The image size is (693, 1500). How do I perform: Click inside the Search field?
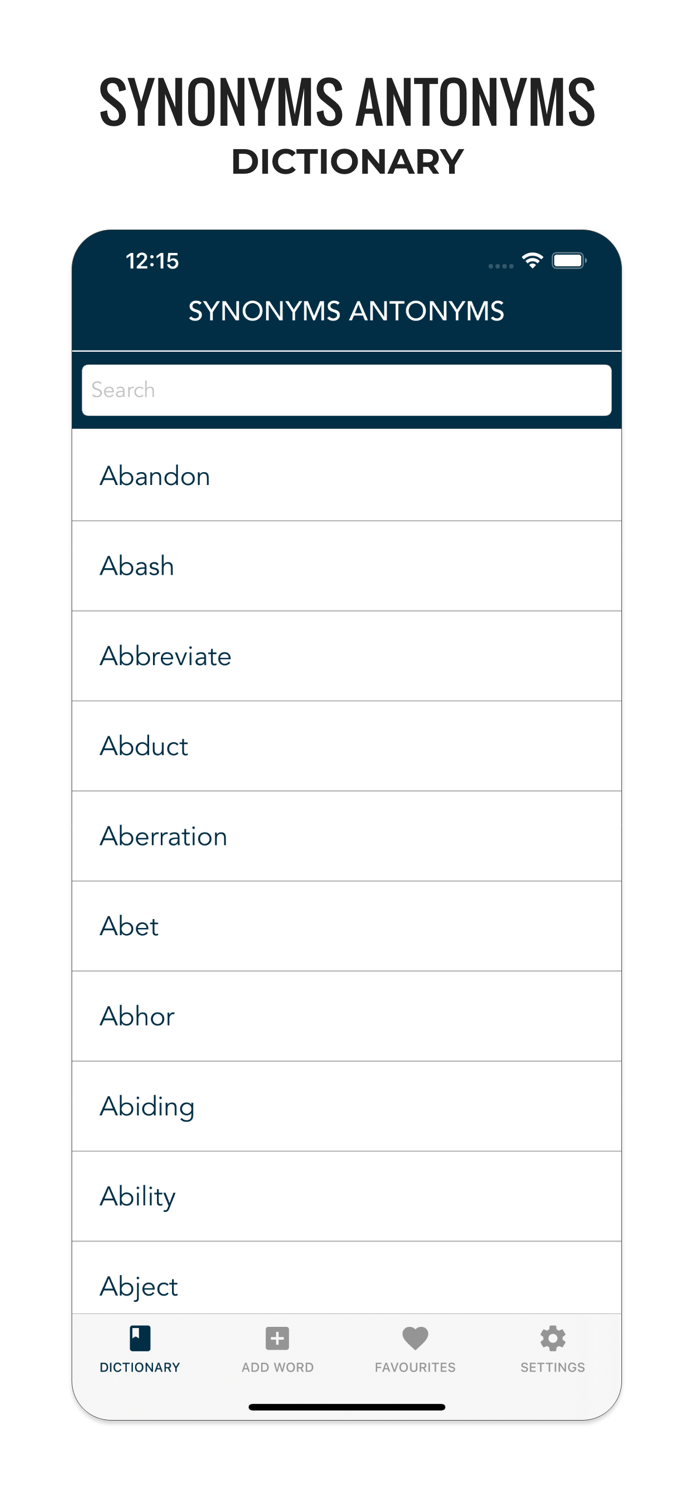[346, 390]
